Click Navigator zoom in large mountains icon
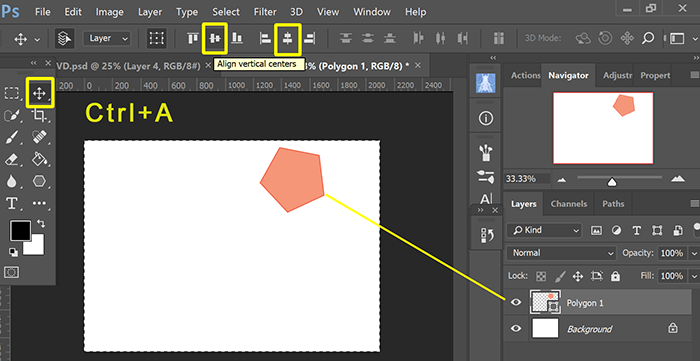 678,179
